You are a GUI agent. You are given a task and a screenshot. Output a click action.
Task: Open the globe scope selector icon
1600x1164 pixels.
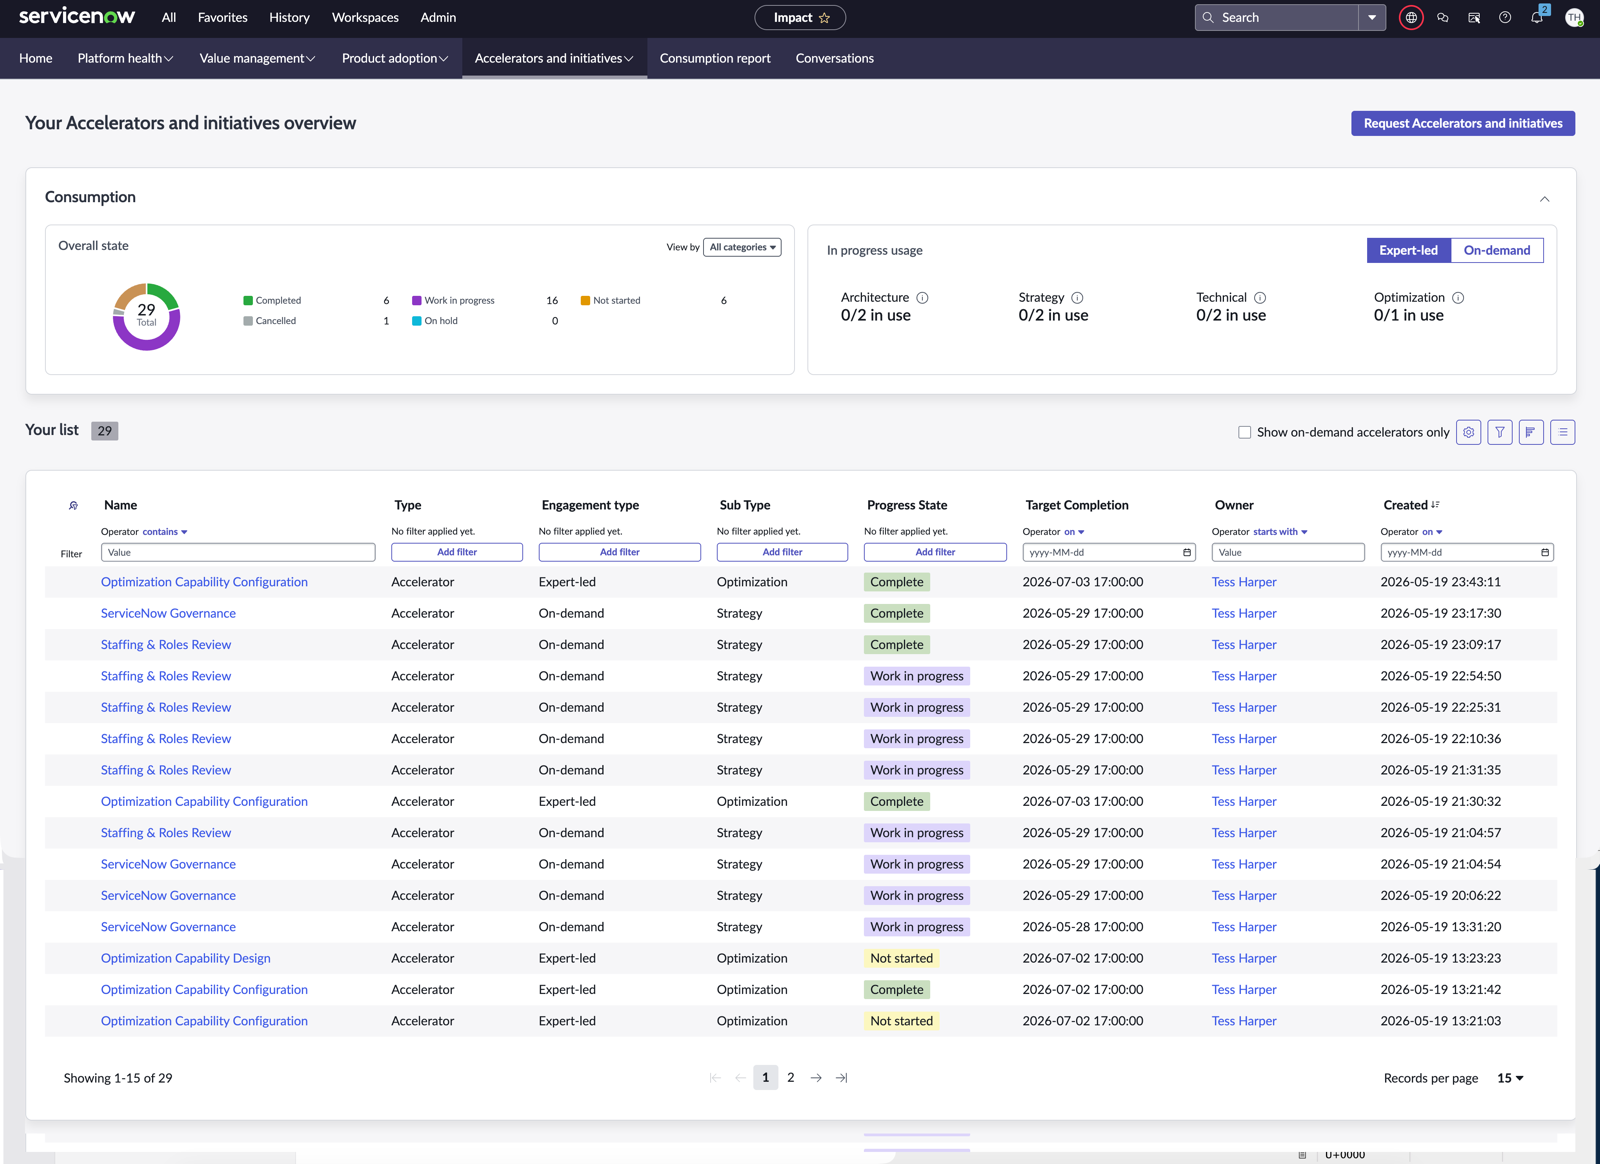(x=1411, y=17)
